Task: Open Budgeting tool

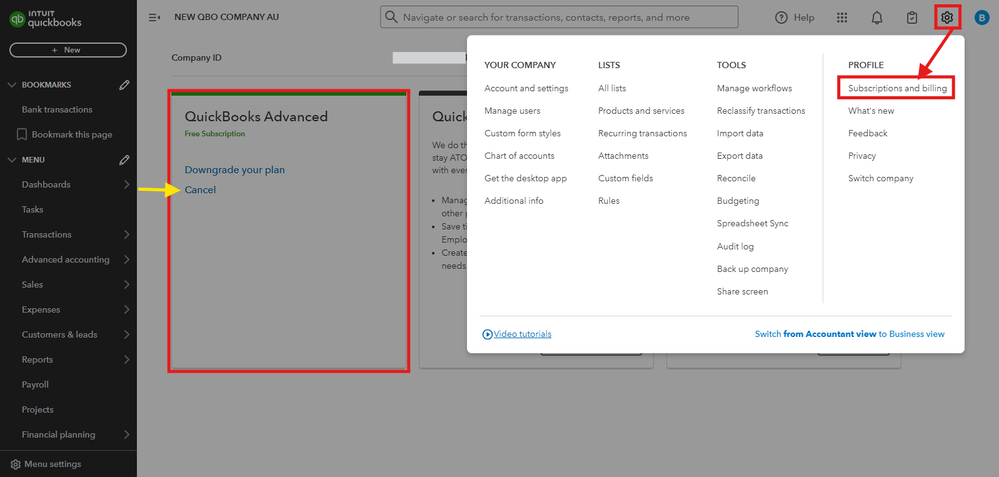Action: pos(738,201)
